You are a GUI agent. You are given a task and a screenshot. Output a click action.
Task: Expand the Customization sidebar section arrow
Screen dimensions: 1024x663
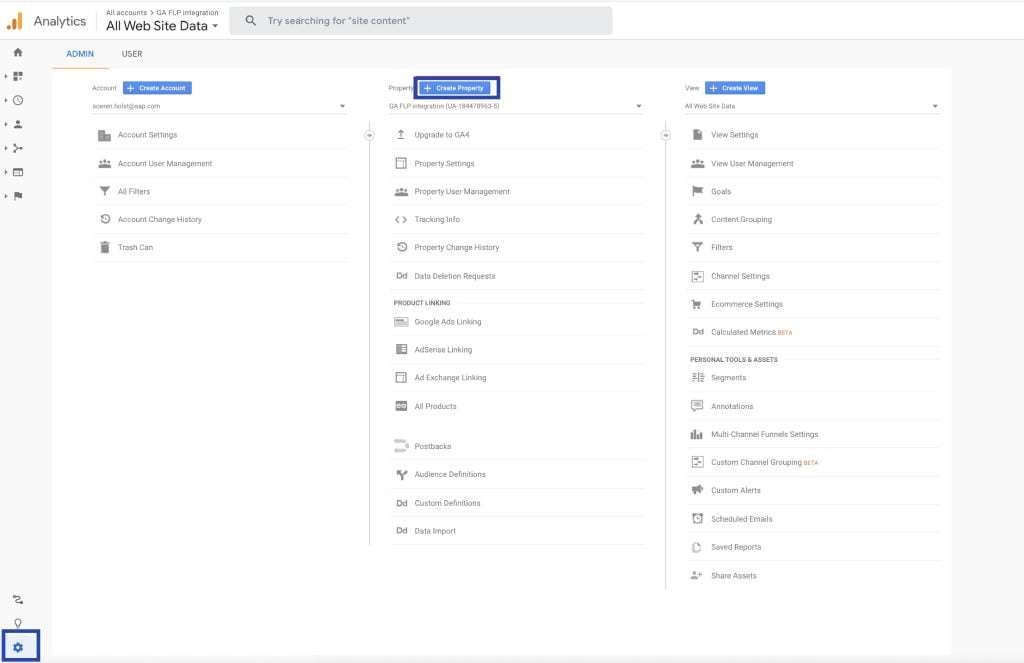click(6, 76)
